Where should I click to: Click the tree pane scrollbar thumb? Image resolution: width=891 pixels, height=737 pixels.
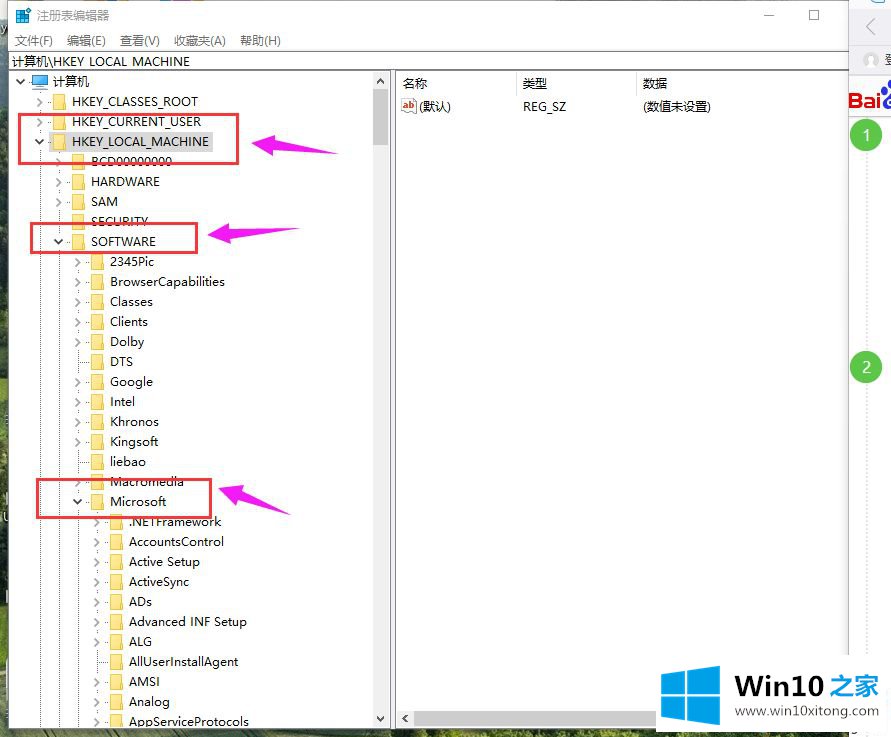click(381, 116)
